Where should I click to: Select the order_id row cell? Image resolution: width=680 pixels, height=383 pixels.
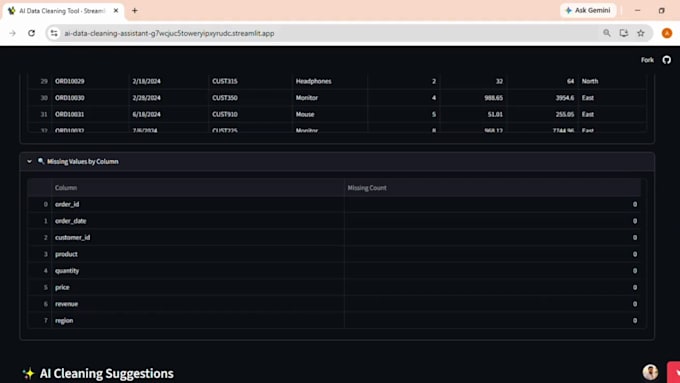point(198,204)
